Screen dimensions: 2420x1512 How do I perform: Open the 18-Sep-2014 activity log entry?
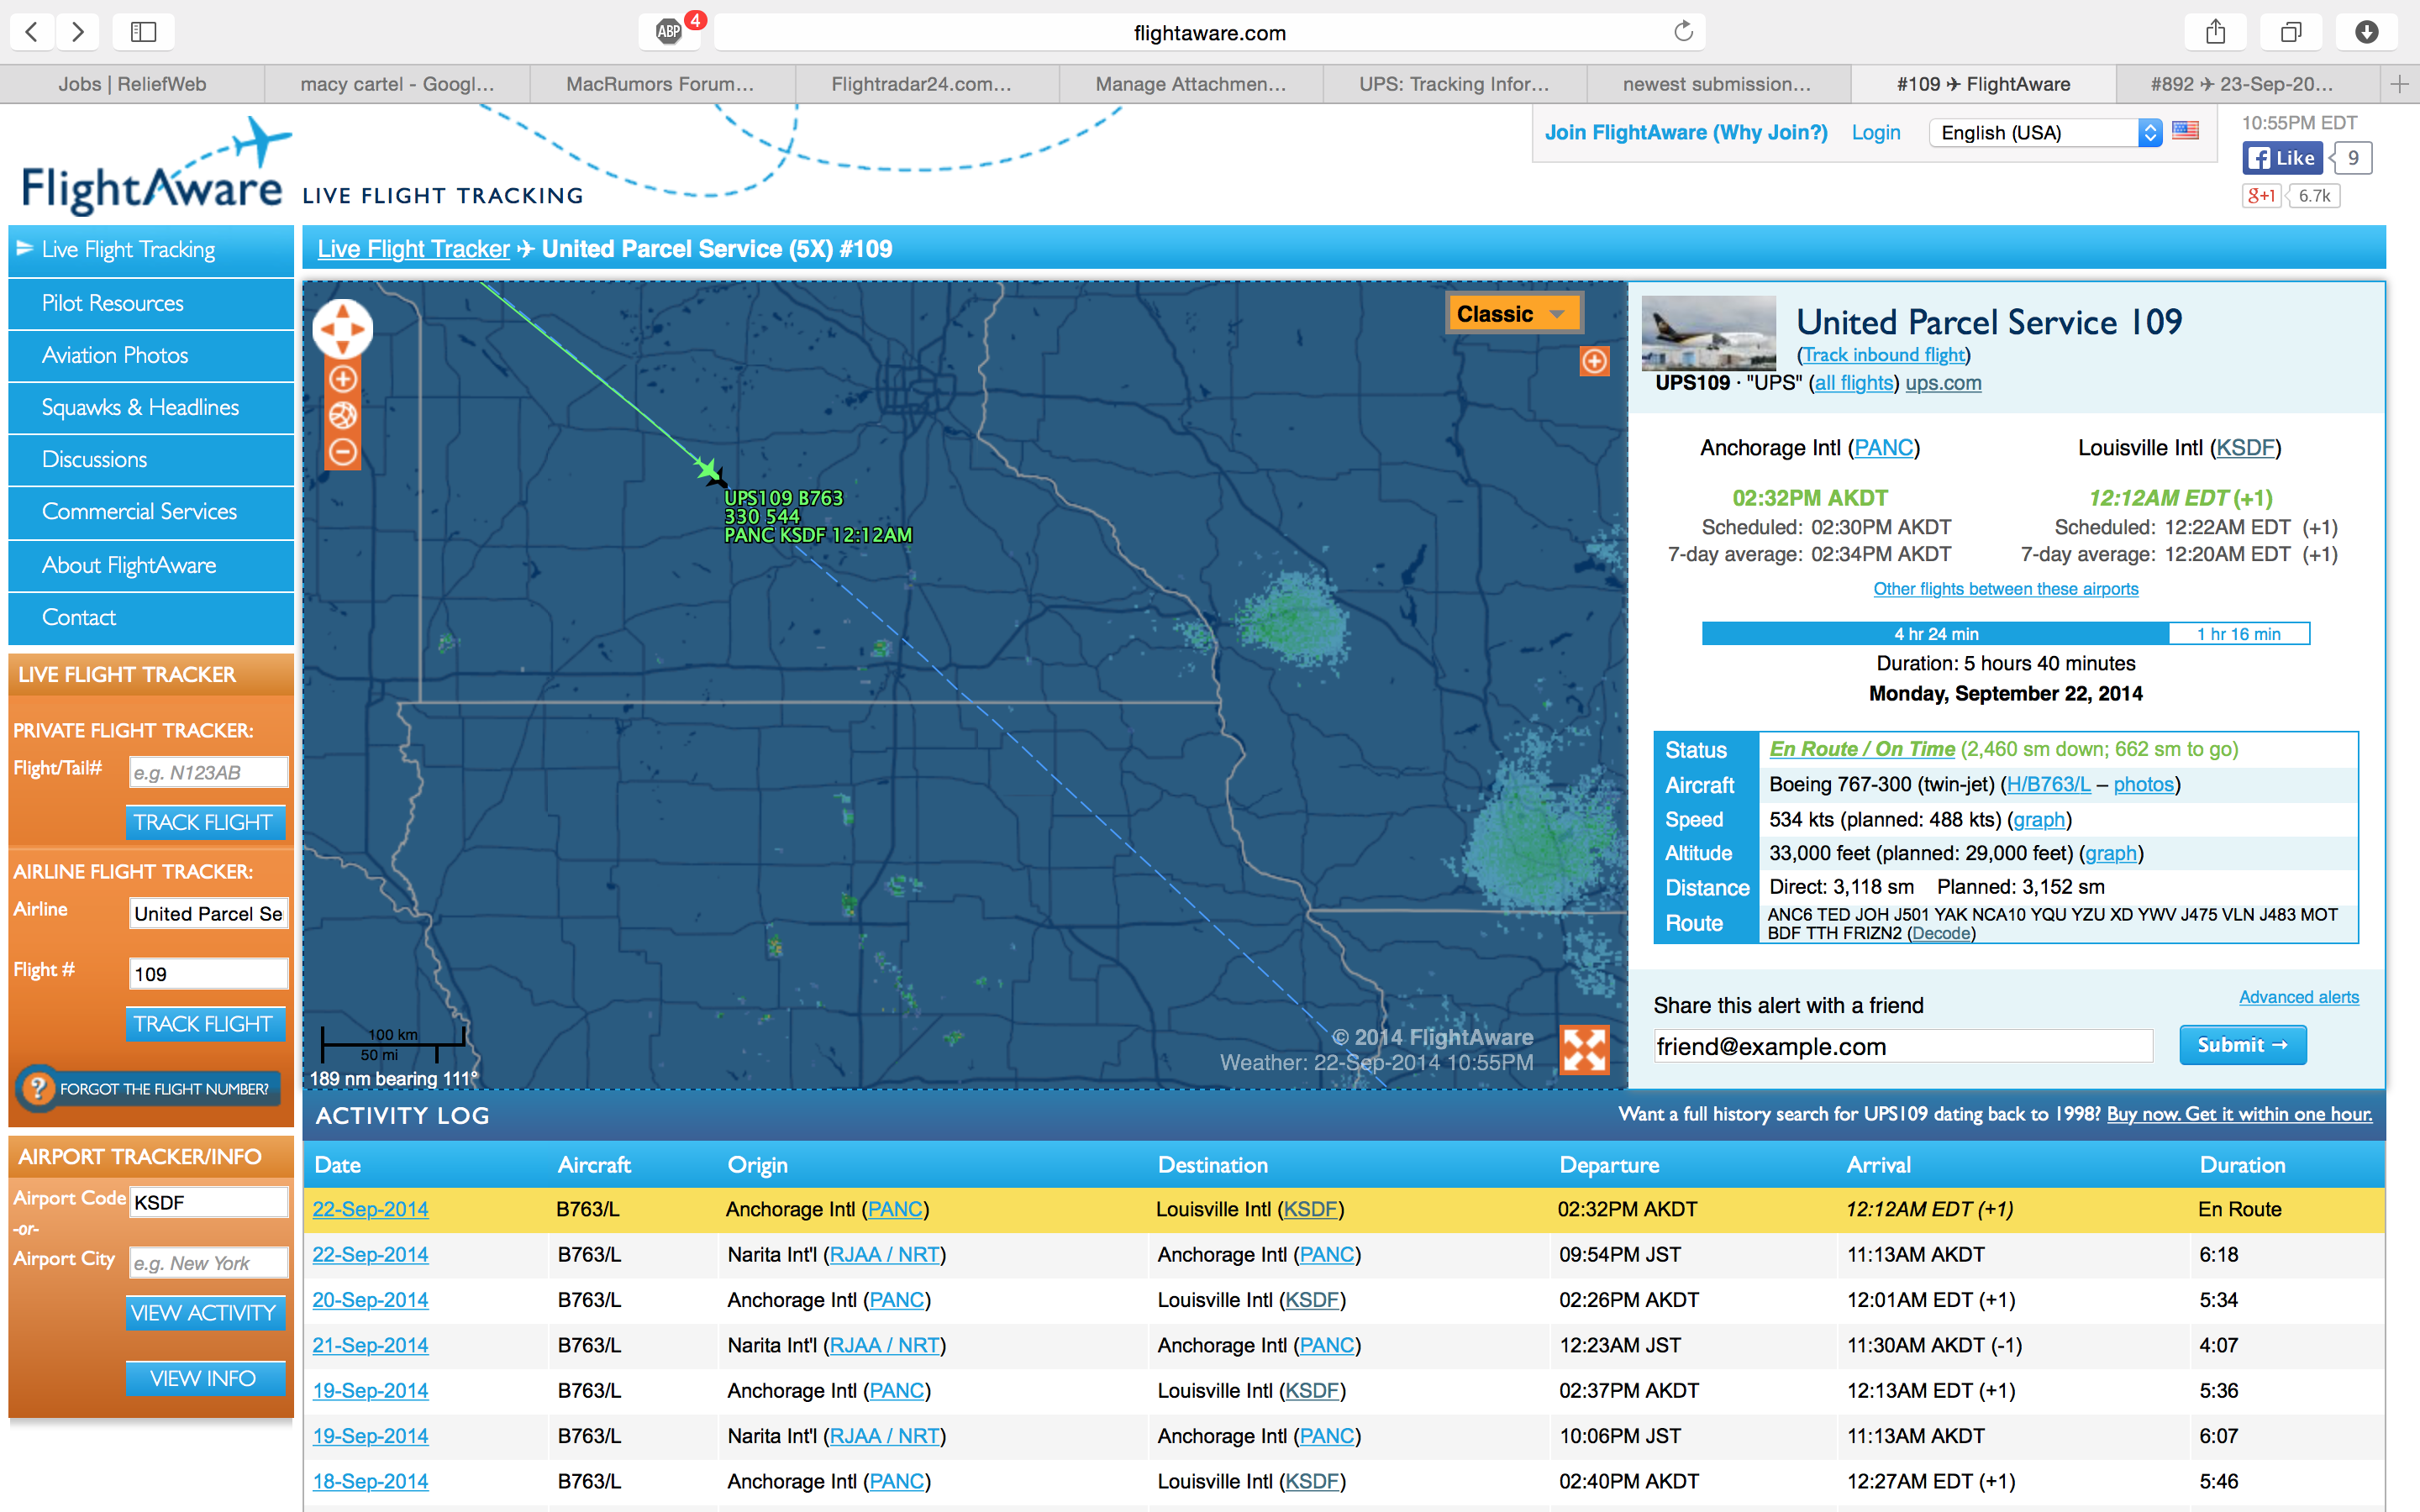370,1481
